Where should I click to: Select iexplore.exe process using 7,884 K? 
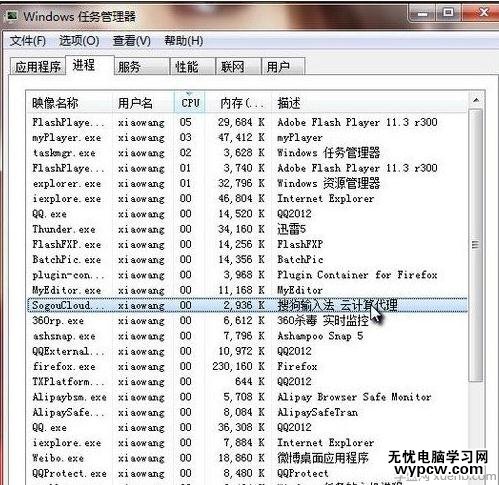[x=247, y=443]
